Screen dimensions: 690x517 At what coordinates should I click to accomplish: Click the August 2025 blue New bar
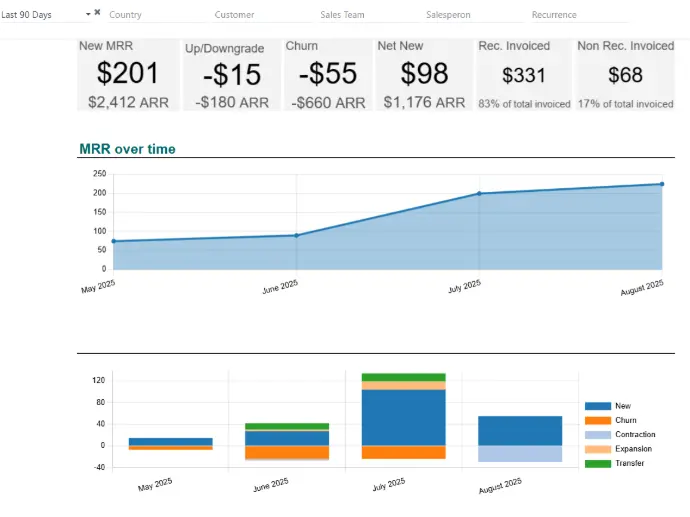pos(519,431)
